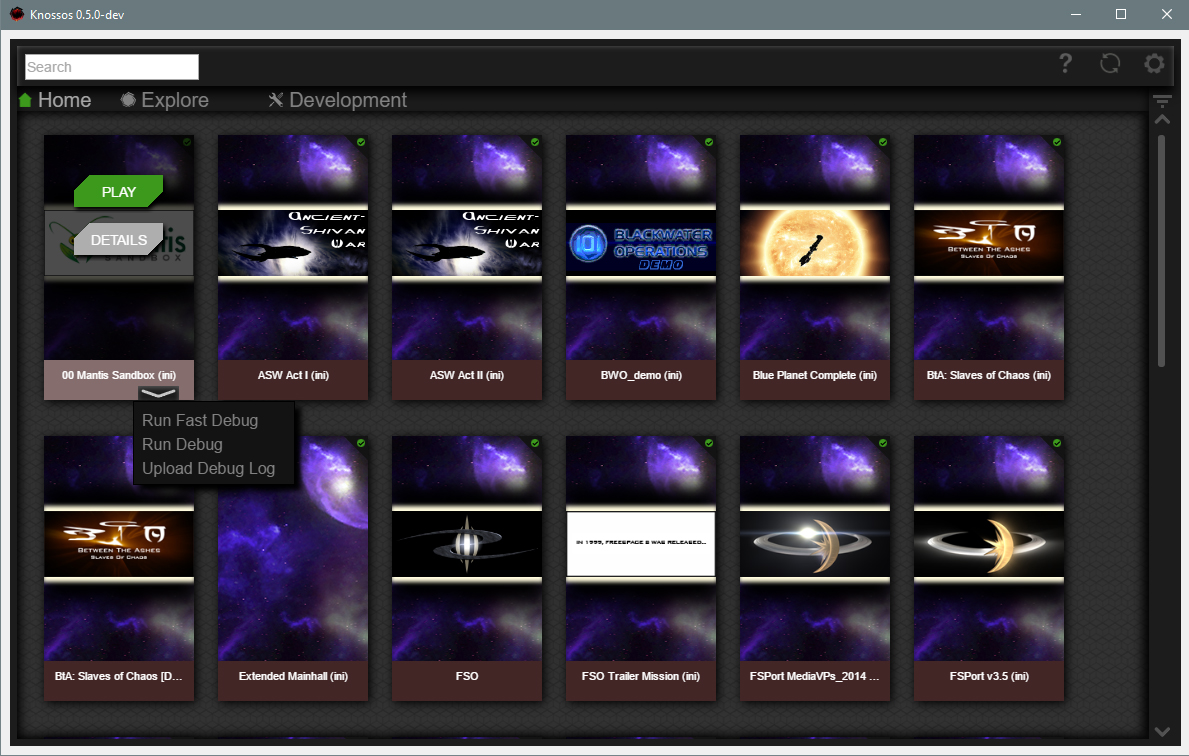Viewport: 1189px width, 756px height.
Task: Collapse the 00 Mantis Sandbox dropdown arrow
Action: click(158, 393)
